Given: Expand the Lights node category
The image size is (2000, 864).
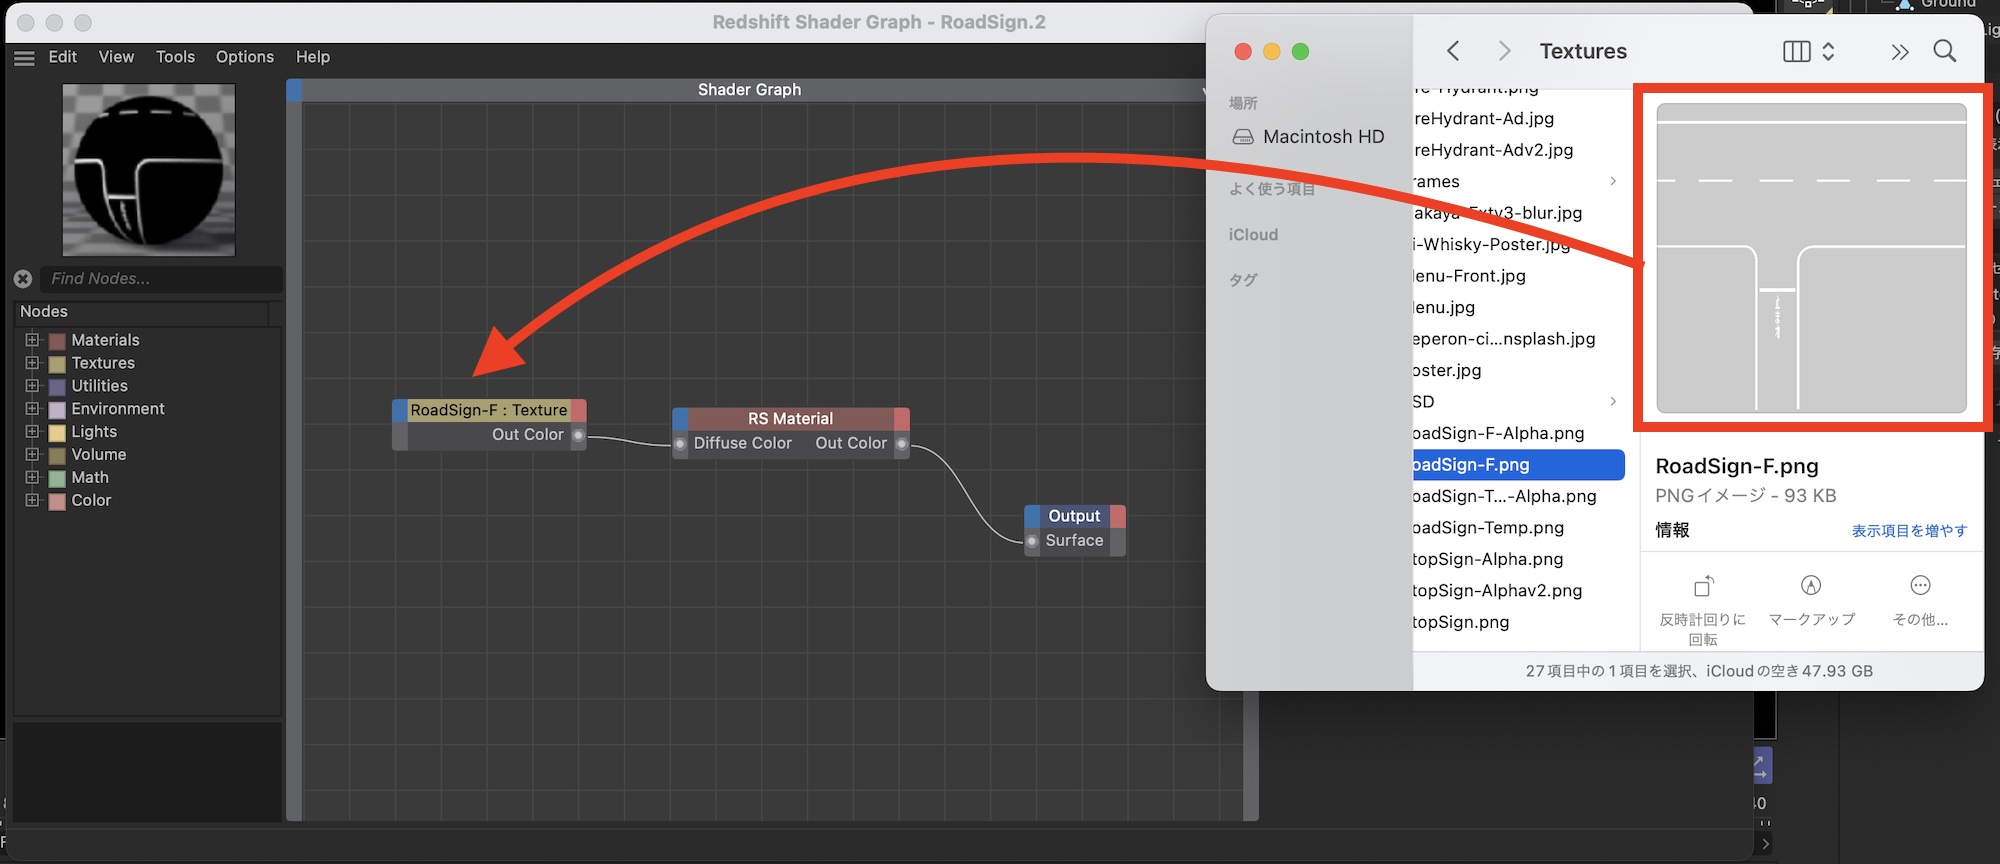Looking at the screenshot, I should 32,432.
